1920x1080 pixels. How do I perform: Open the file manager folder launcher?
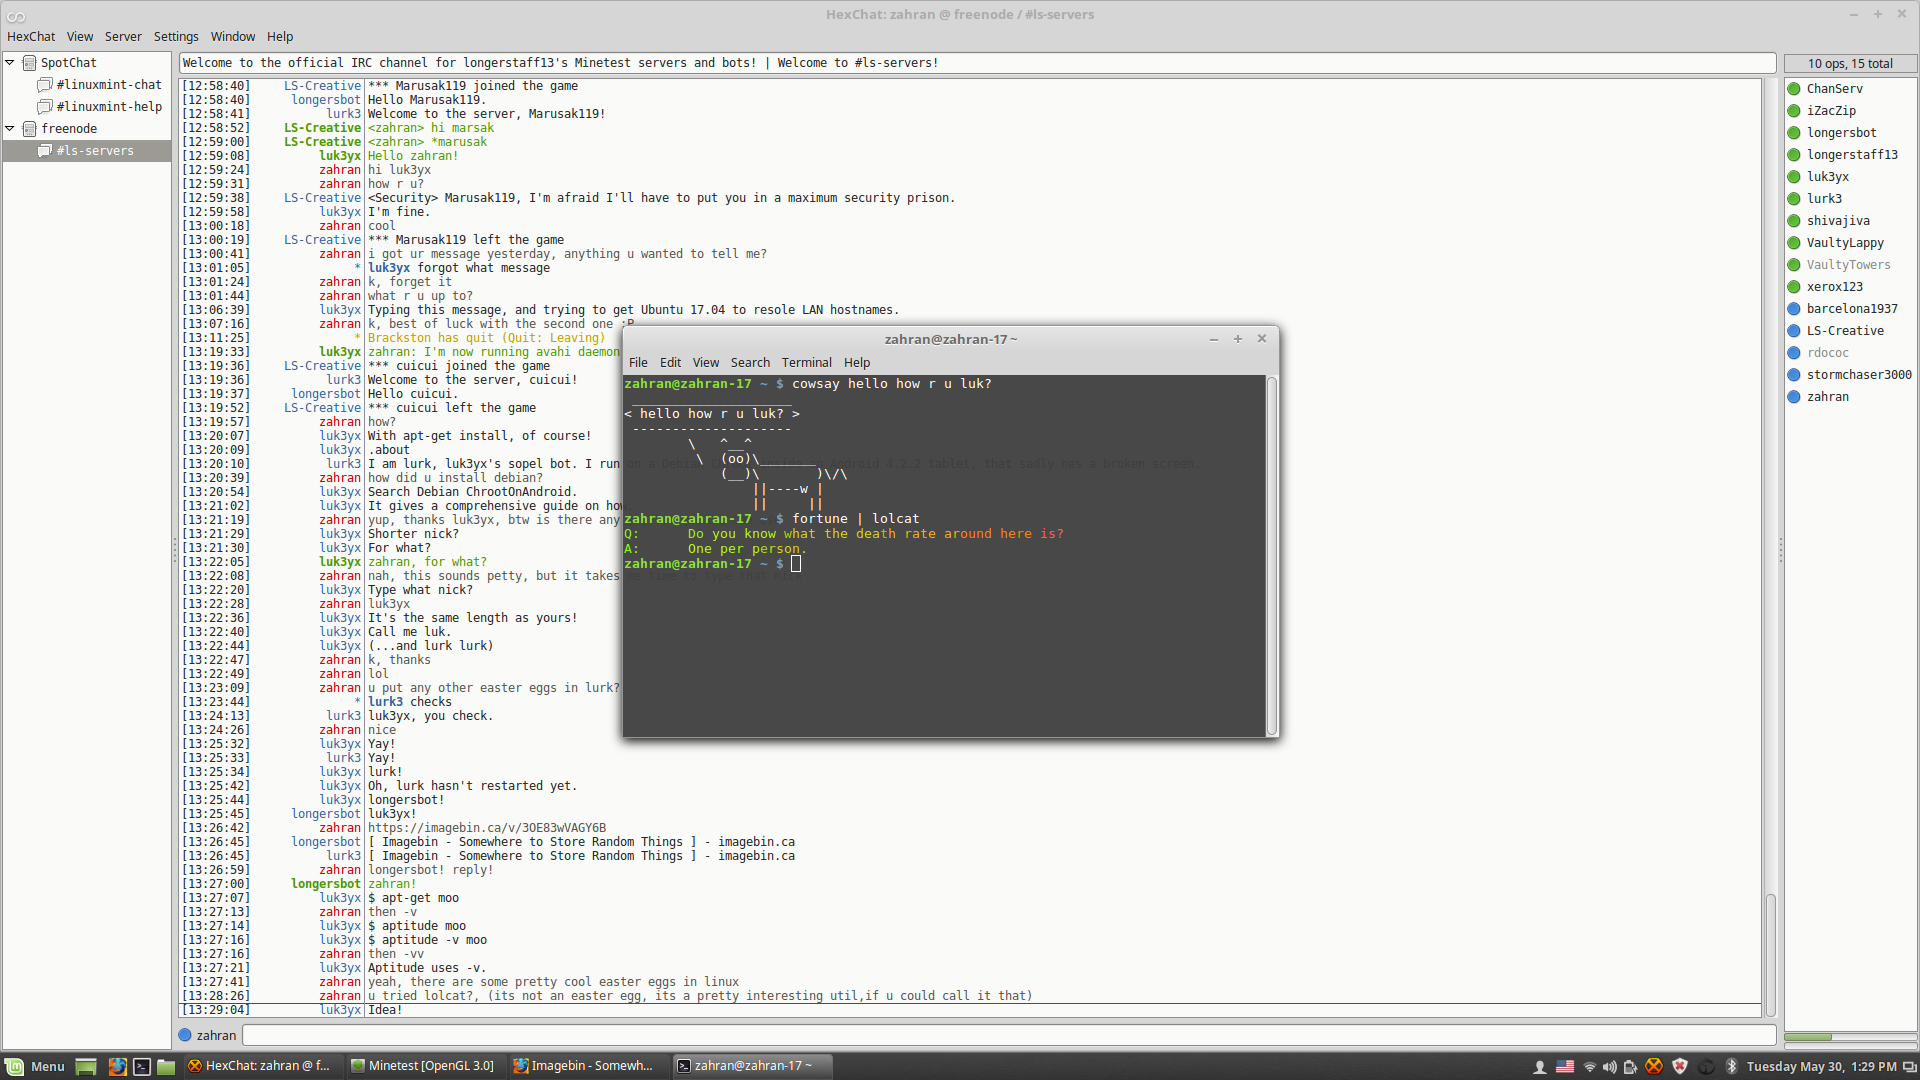[166, 1066]
